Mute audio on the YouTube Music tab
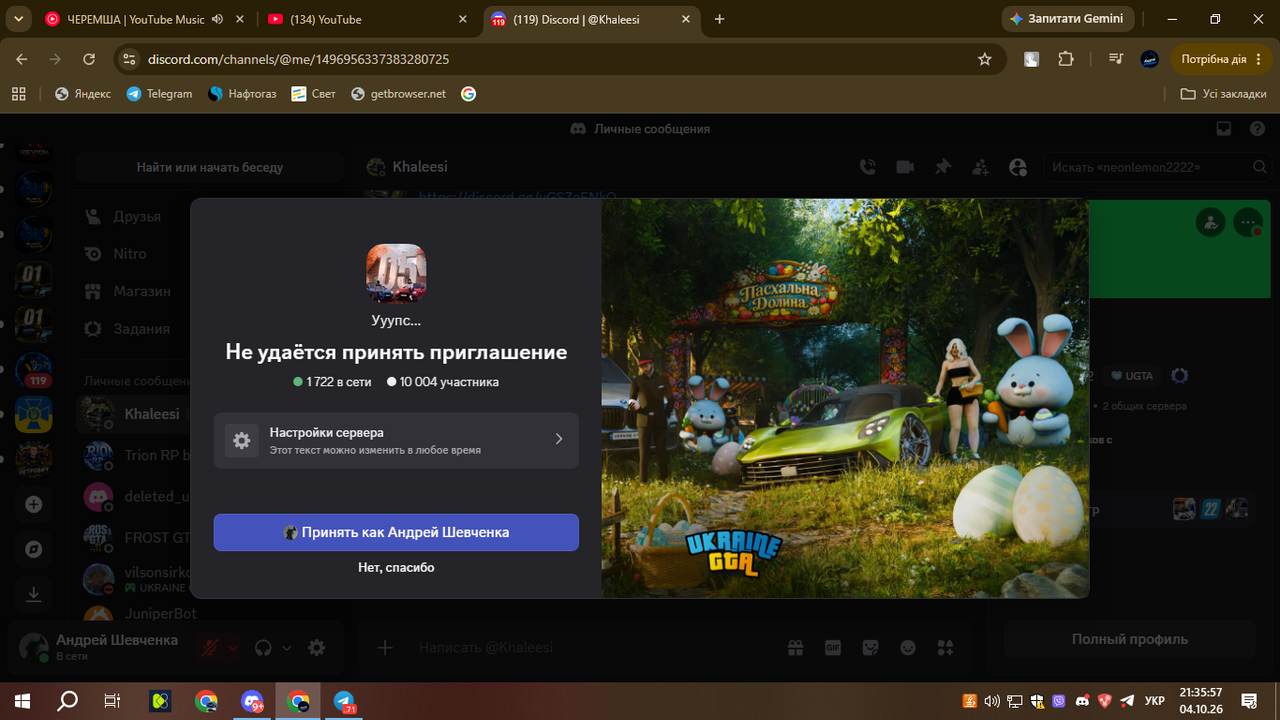 pos(218,19)
